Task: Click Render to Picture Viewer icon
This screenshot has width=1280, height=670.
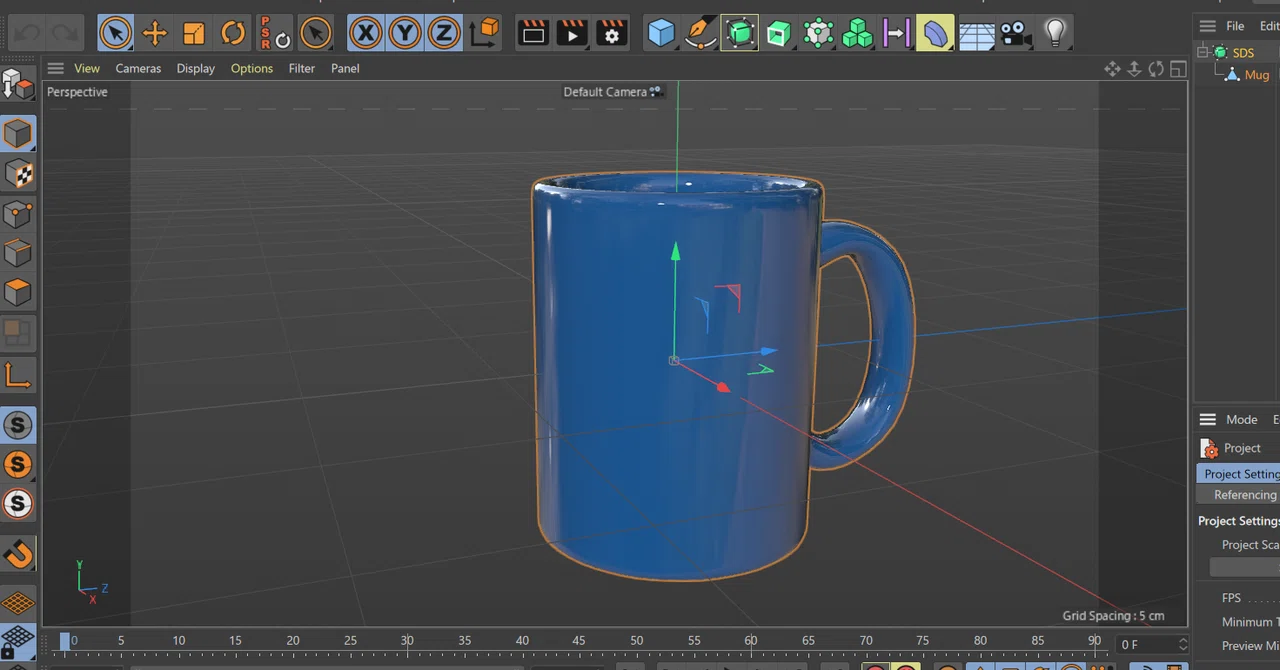Action: 572,33
